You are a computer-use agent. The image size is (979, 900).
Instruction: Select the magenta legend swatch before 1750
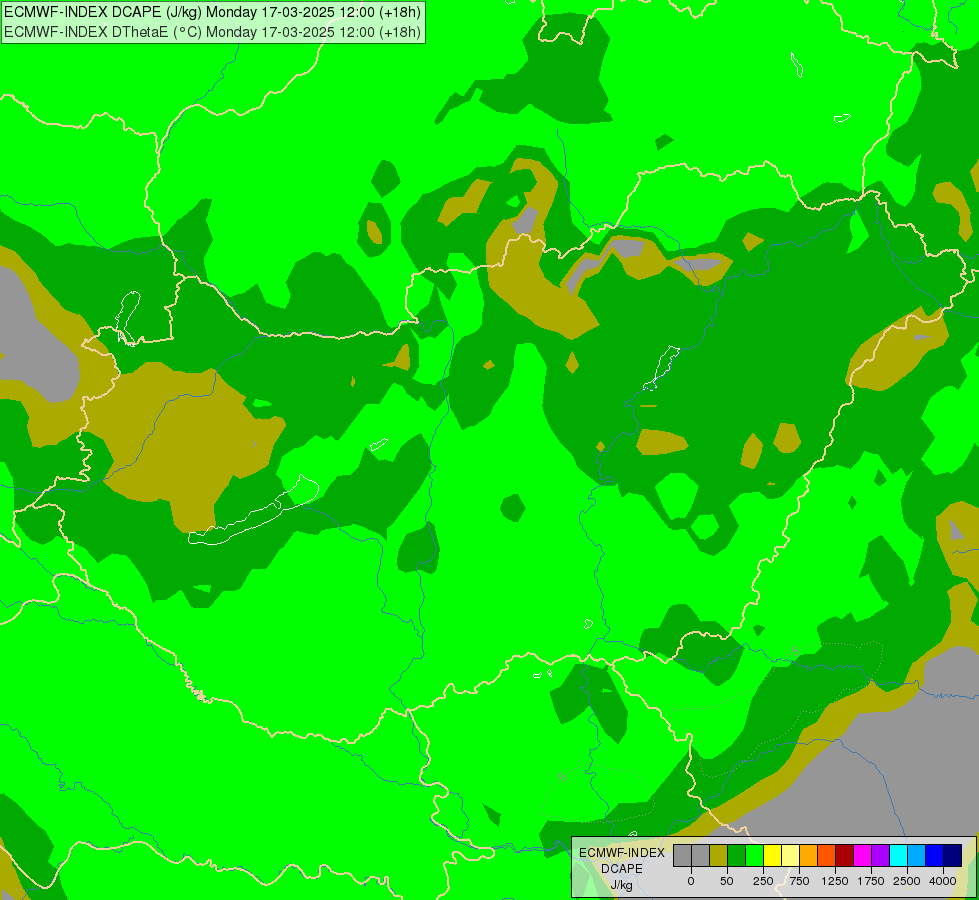tap(863, 856)
